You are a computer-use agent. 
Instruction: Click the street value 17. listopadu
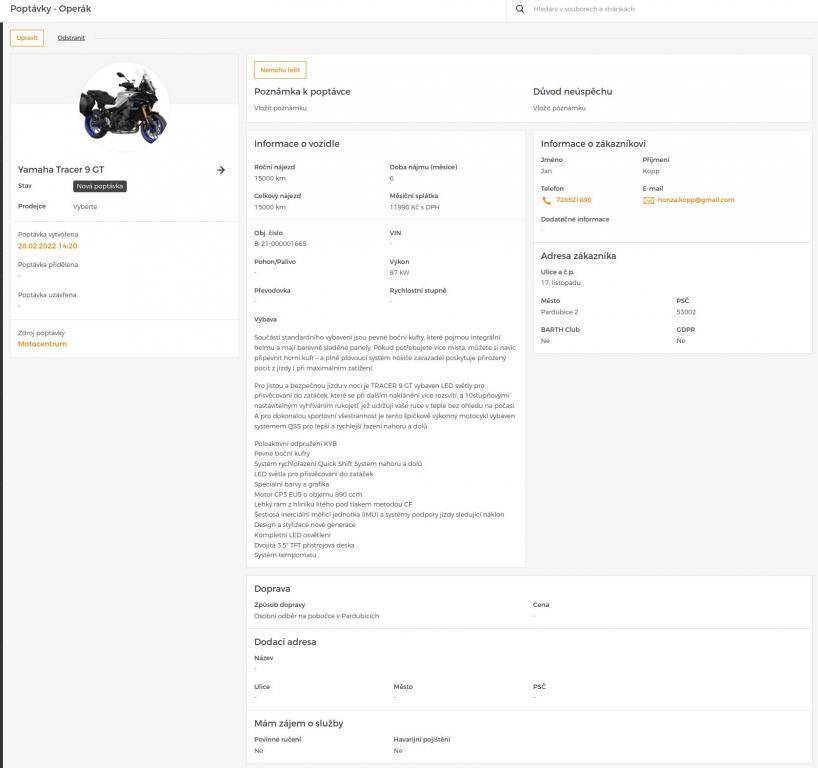(561, 283)
